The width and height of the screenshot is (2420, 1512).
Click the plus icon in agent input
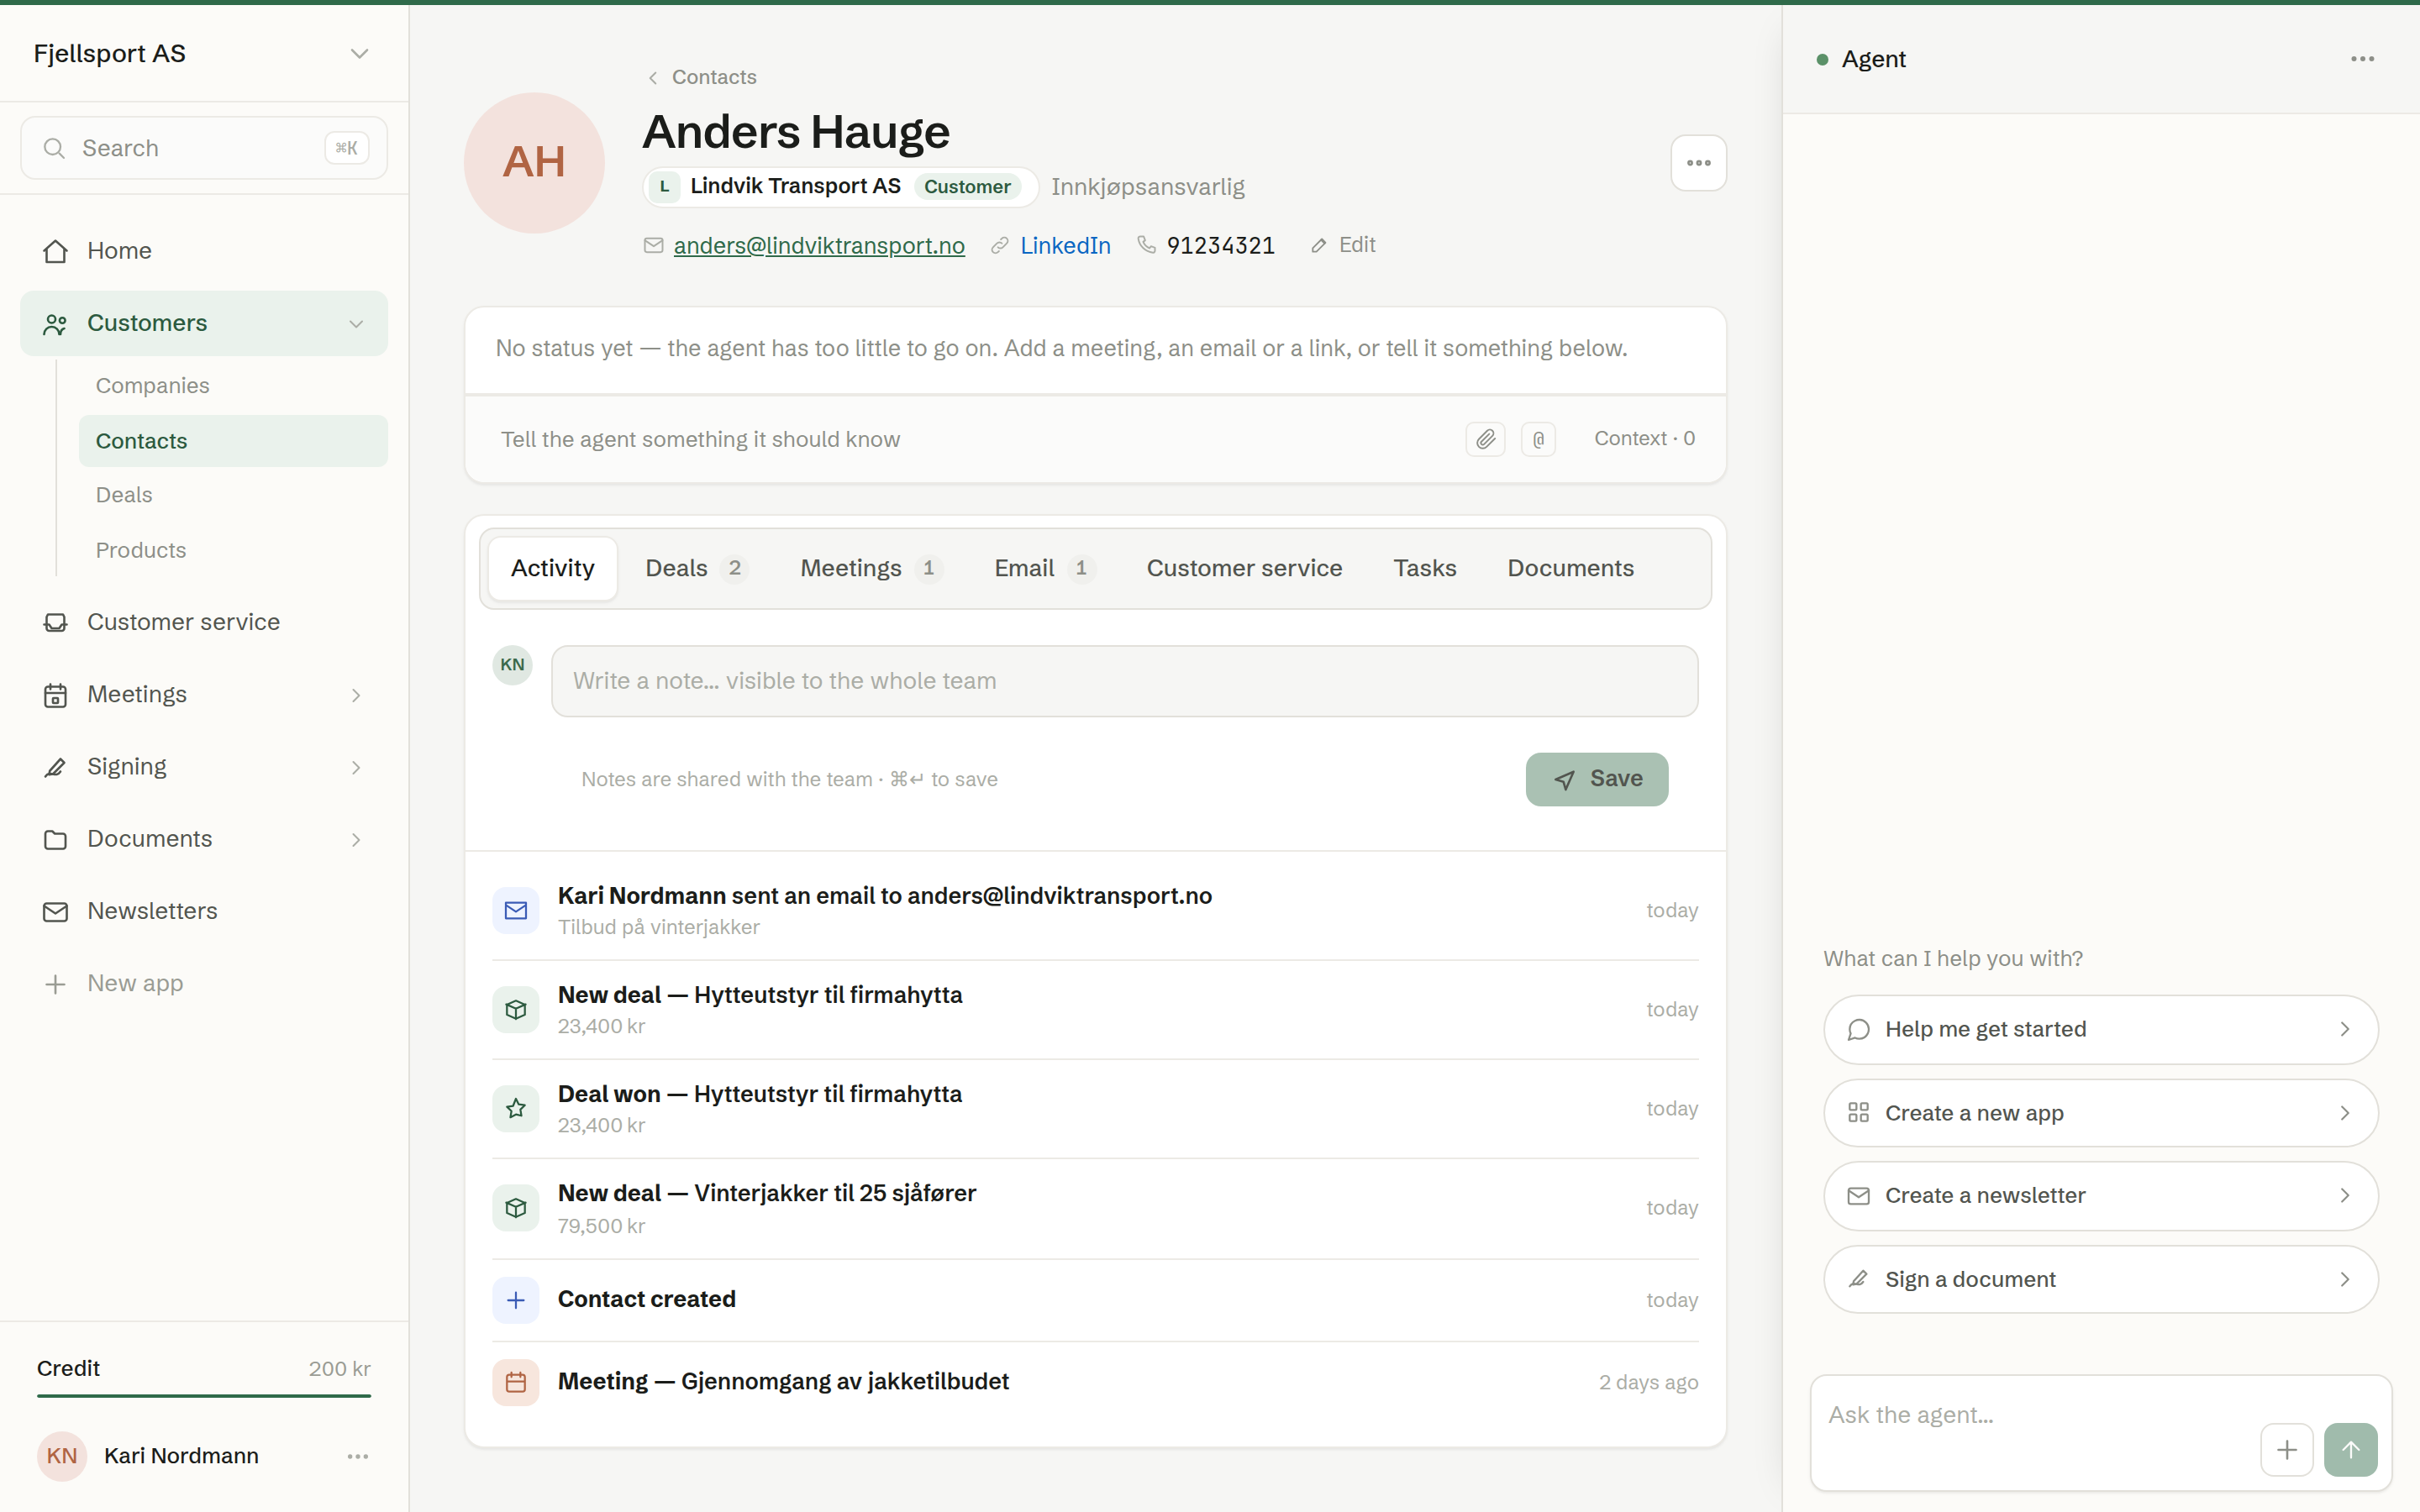click(2286, 1449)
